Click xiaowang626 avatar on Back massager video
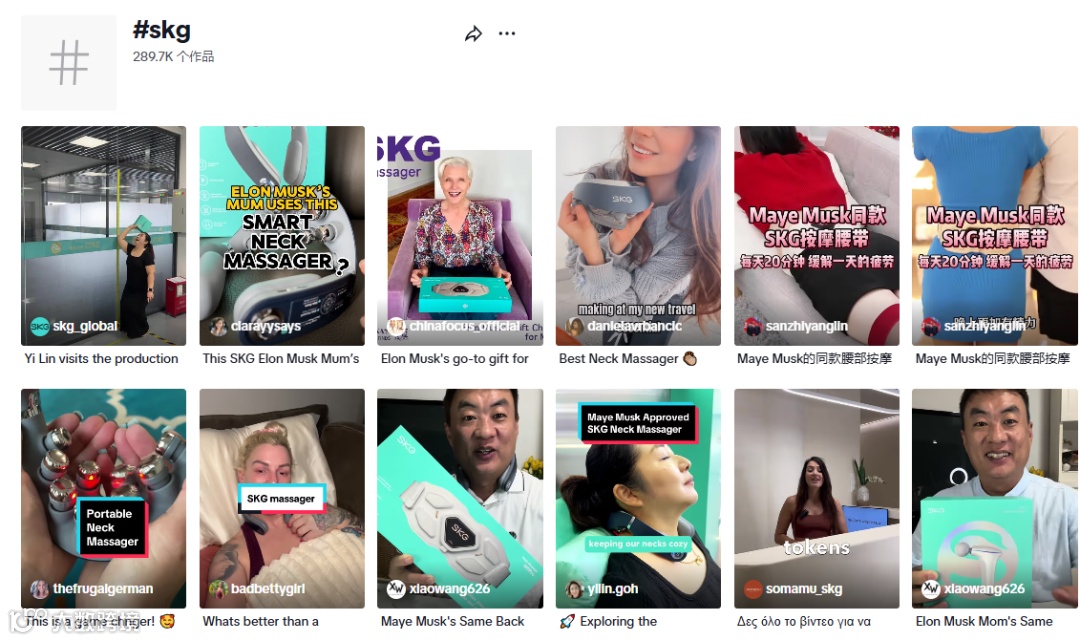Image resolution: width=1080 pixels, height=641 pixels. pos(396,589)
